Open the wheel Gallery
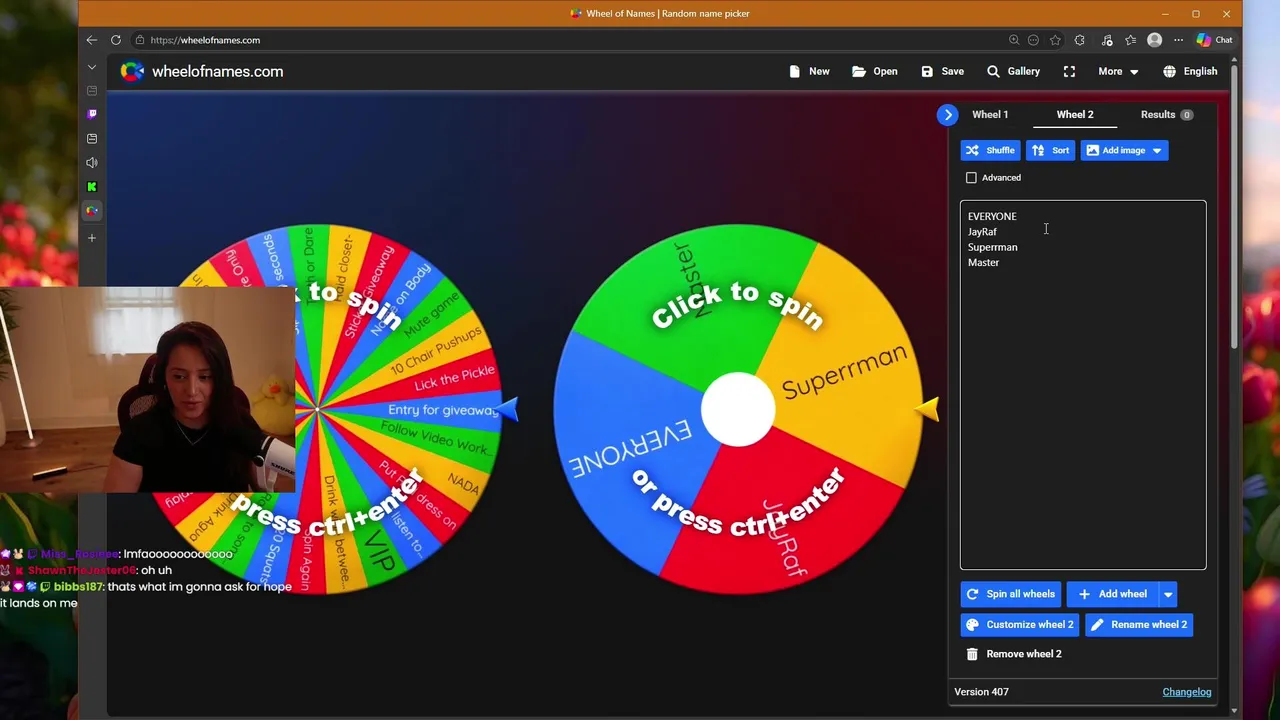Screen dimensions: 1280x720 (1013, 72)
